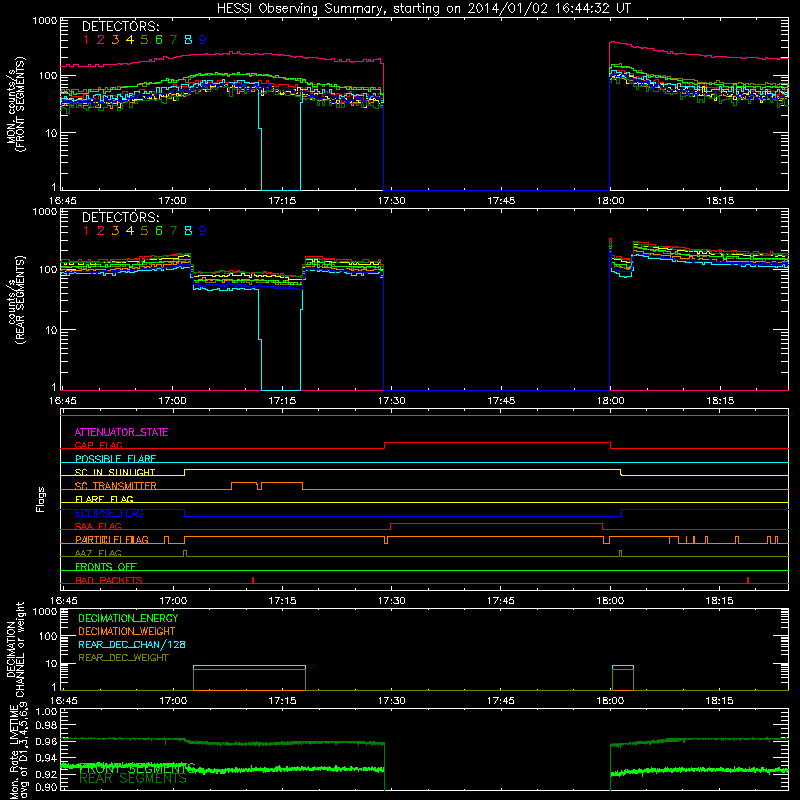
Task: Click 16:45 tick label under decimation plot
Action: 63,701
